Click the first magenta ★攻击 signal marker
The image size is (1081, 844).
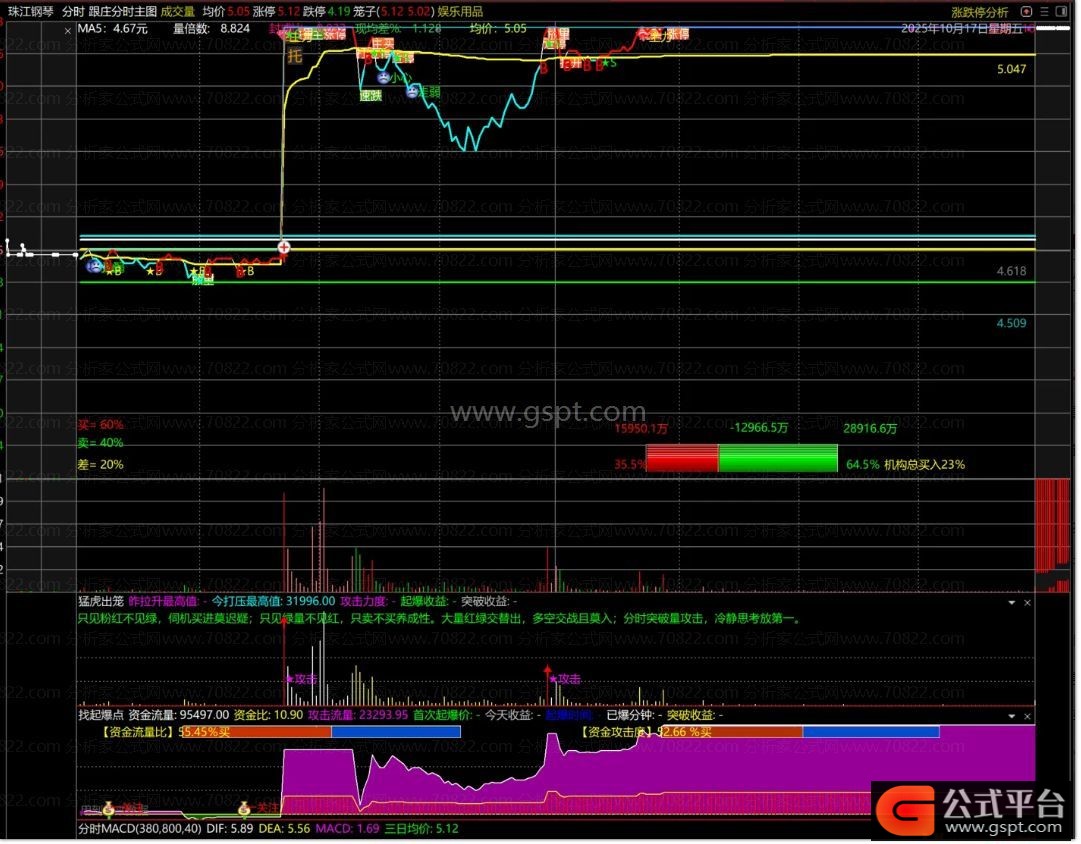(301, 679)
